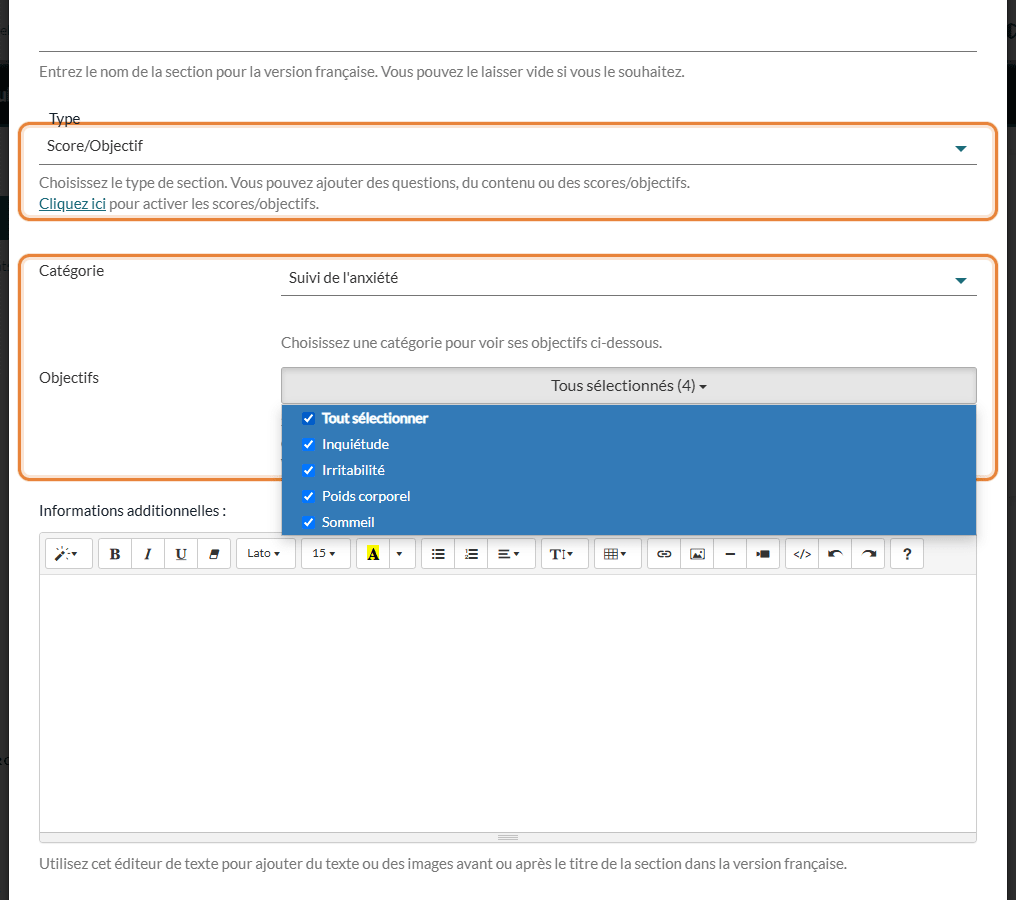Viewport: 1016px width, 900px height.
Task: Open the Lato font family dropdown
Action: point(266,554)
